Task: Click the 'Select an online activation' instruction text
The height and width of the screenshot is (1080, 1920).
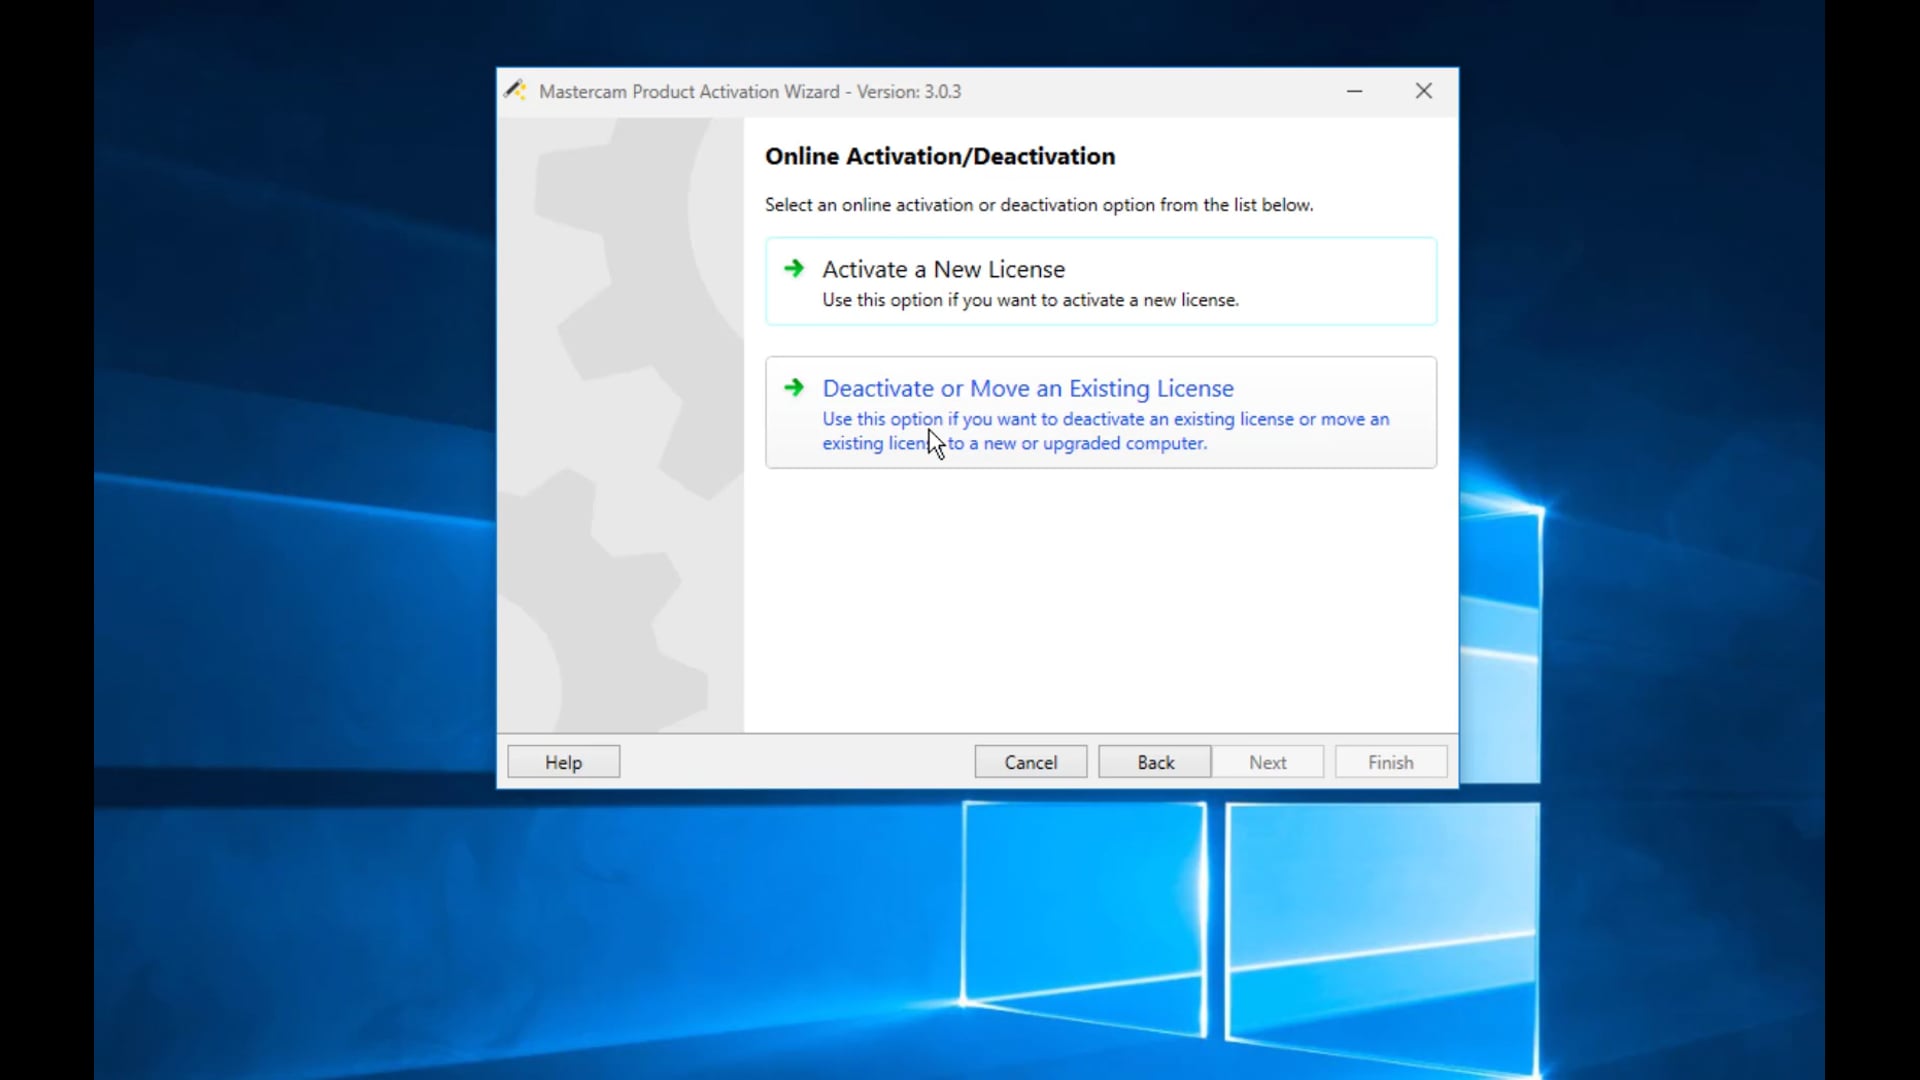Action: [x=1039, y=205]
